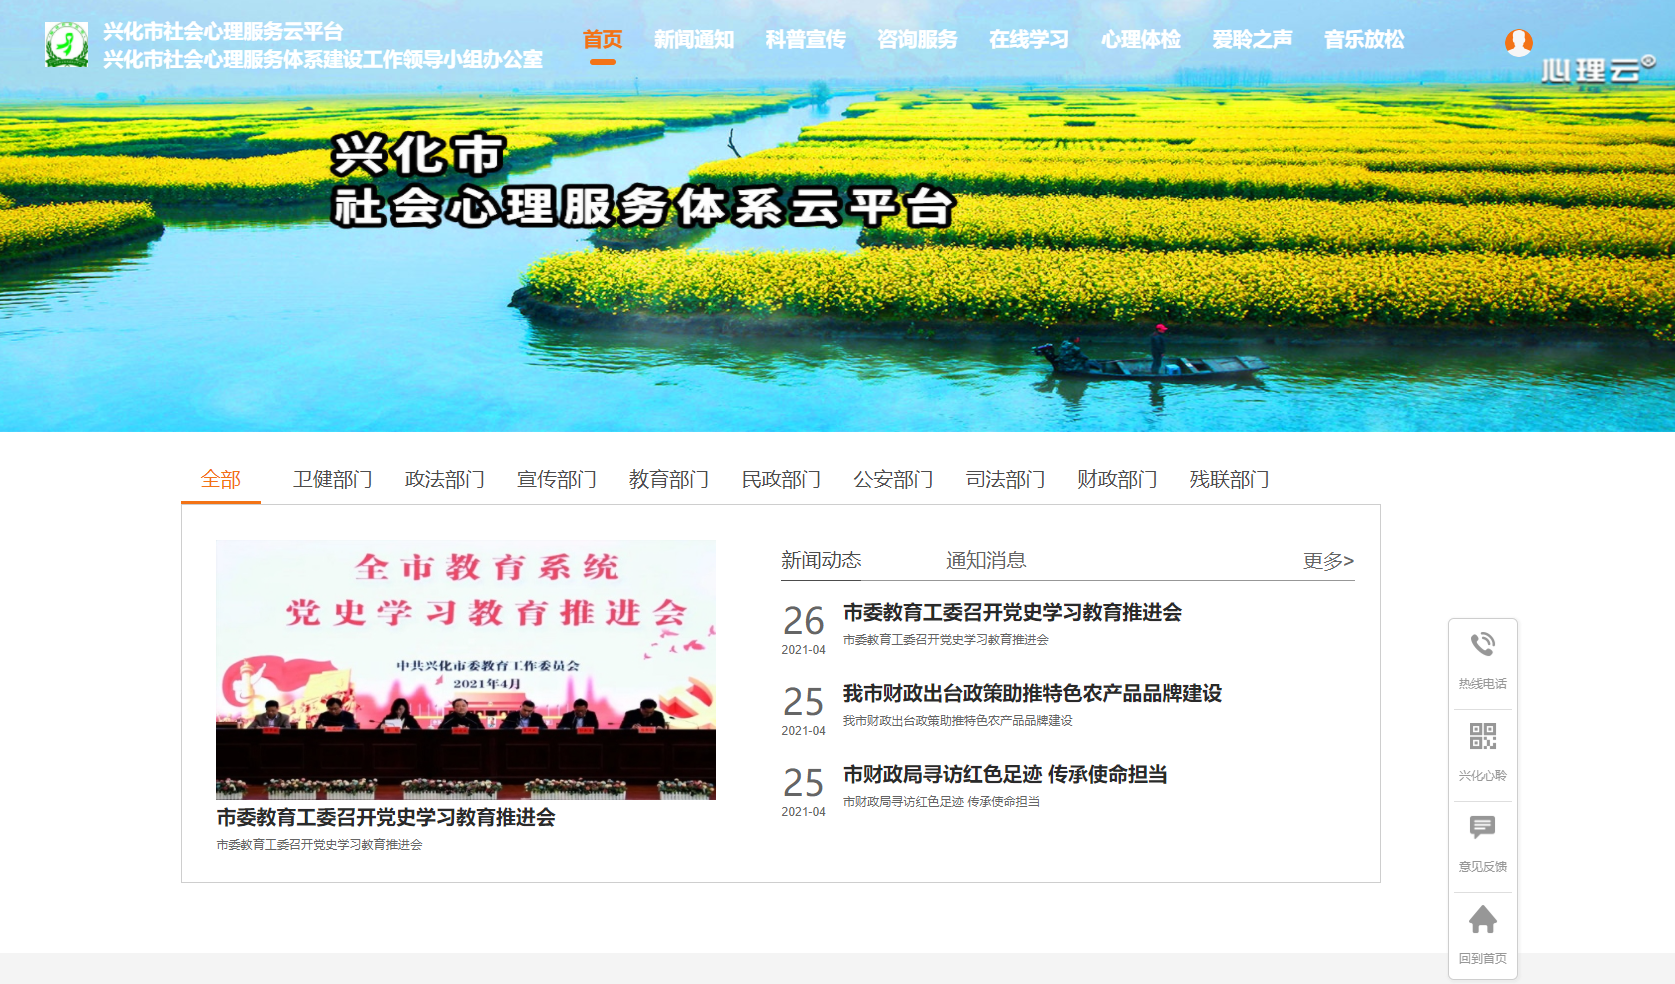Click the hotline phone icon
Viewport: 1675px width, 984px height.
(x=1482, y=645)
